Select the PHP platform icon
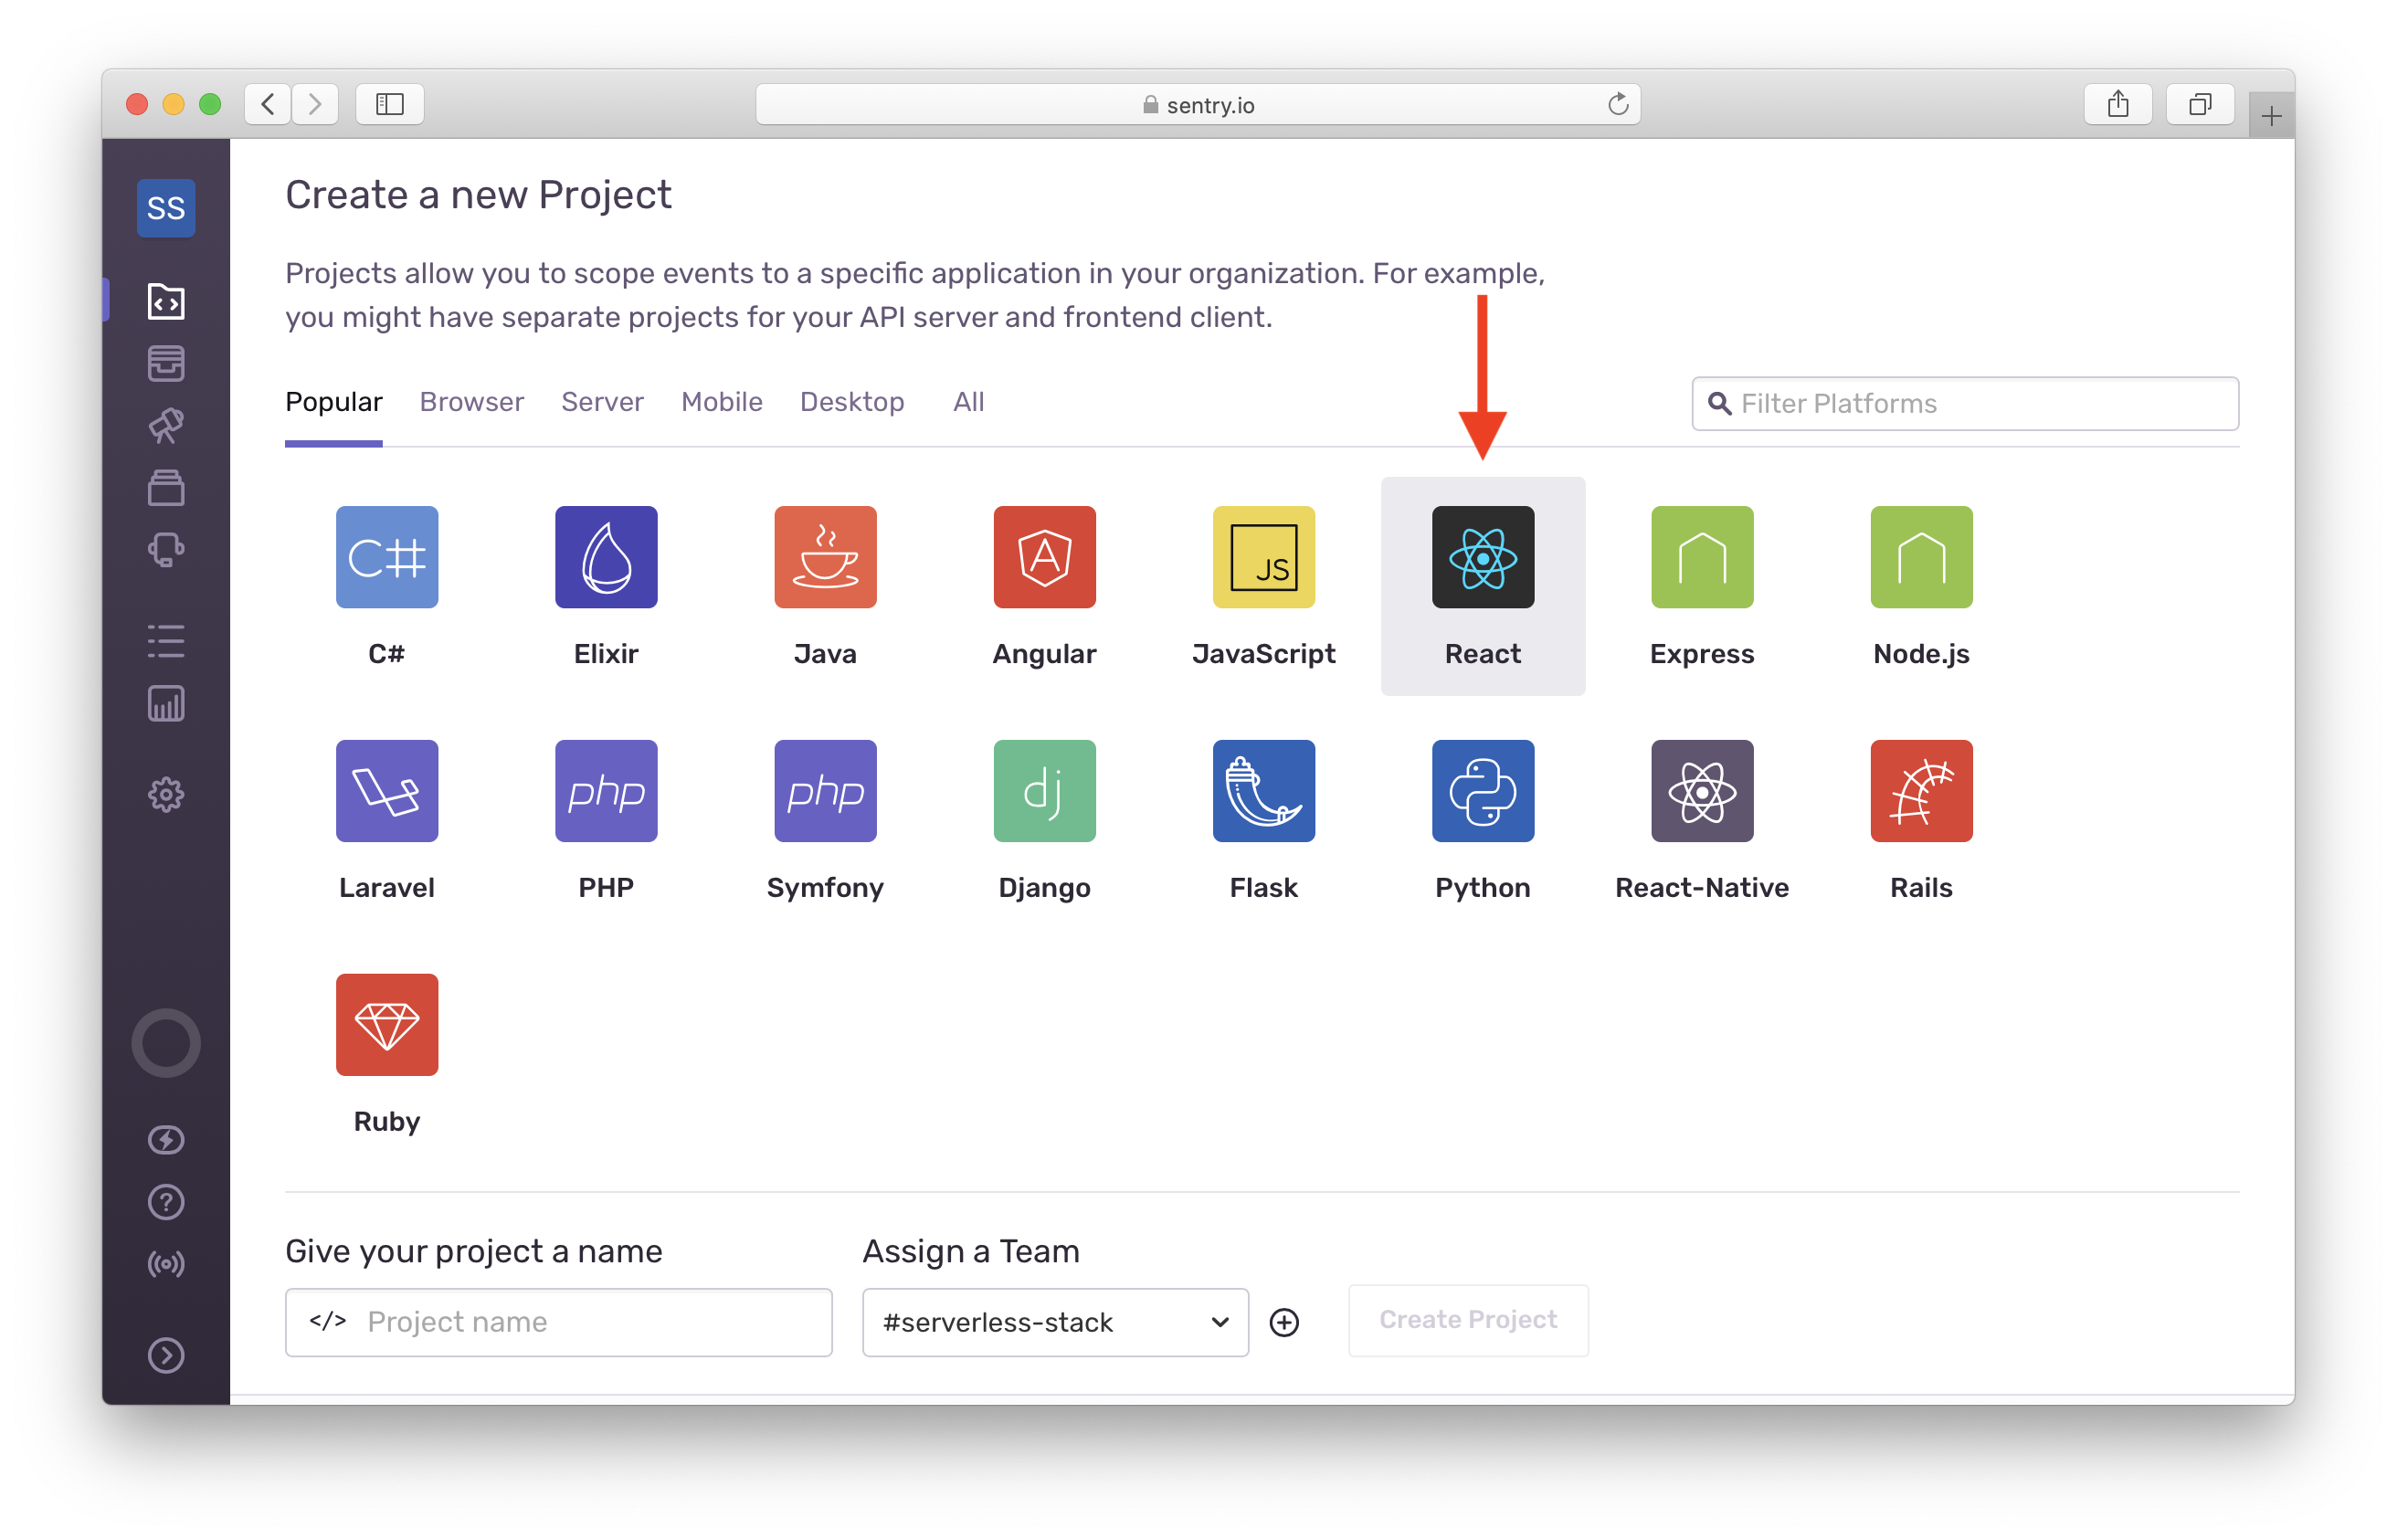2397x1540 pixels. (606, 791)
